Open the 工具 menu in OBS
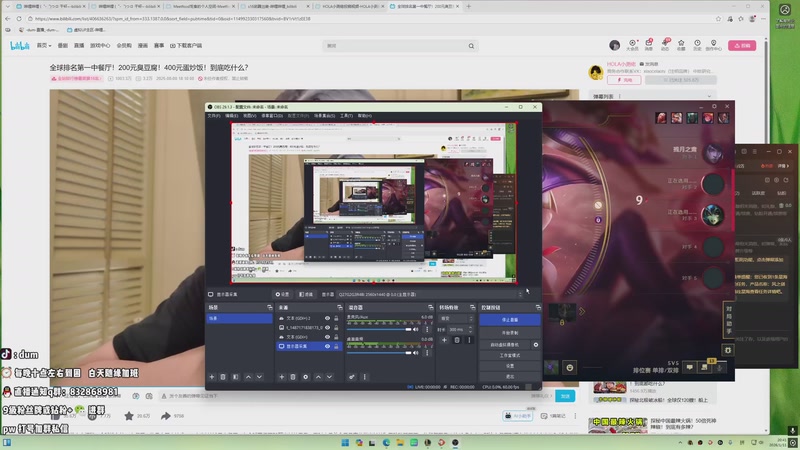The height and width of the screenshot is (450, 800). click(346, 115)
